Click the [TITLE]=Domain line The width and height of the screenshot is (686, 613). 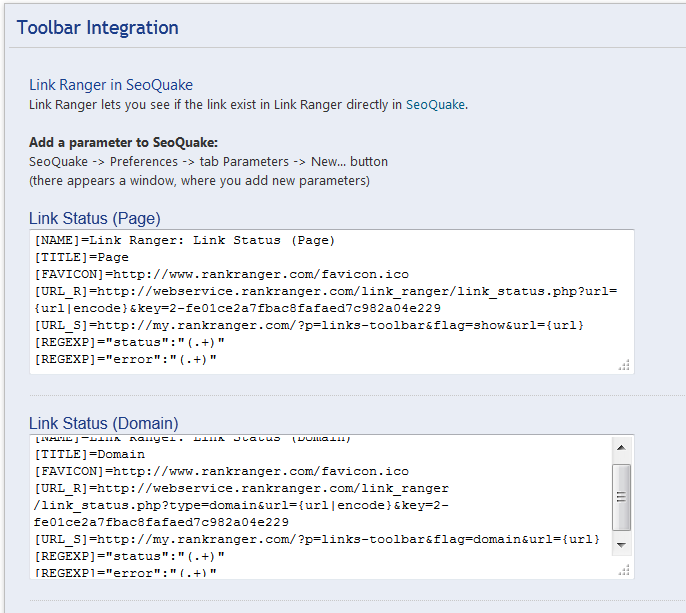point(89,454)
